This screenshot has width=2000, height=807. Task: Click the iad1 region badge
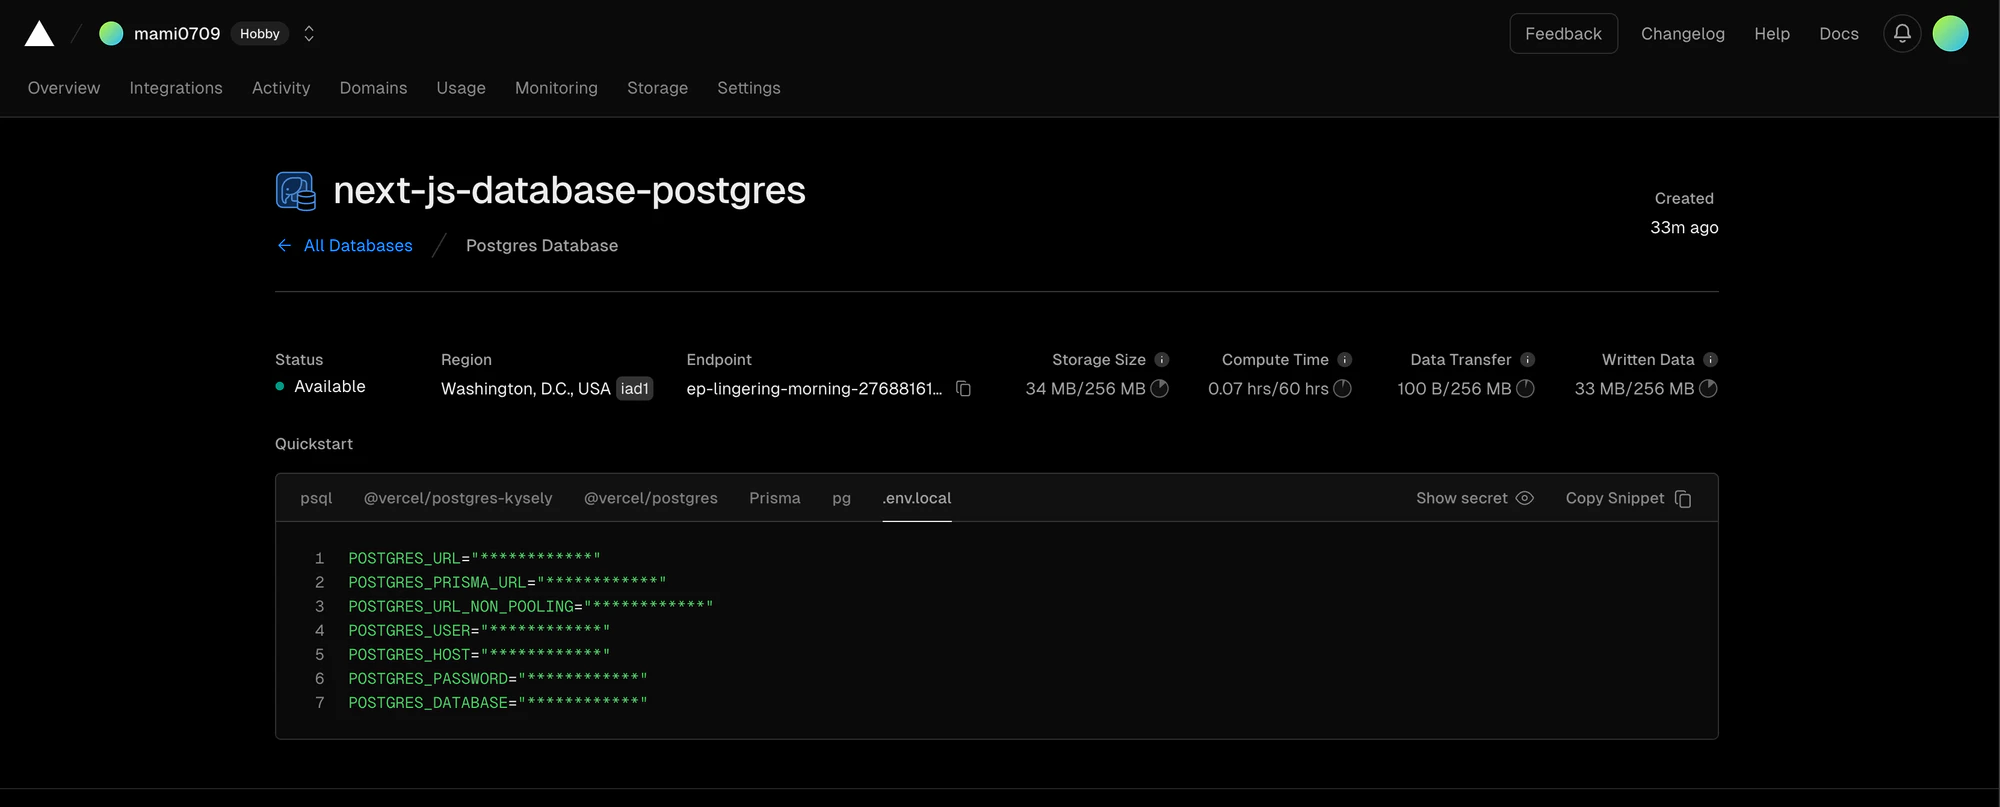coord(635,389)
